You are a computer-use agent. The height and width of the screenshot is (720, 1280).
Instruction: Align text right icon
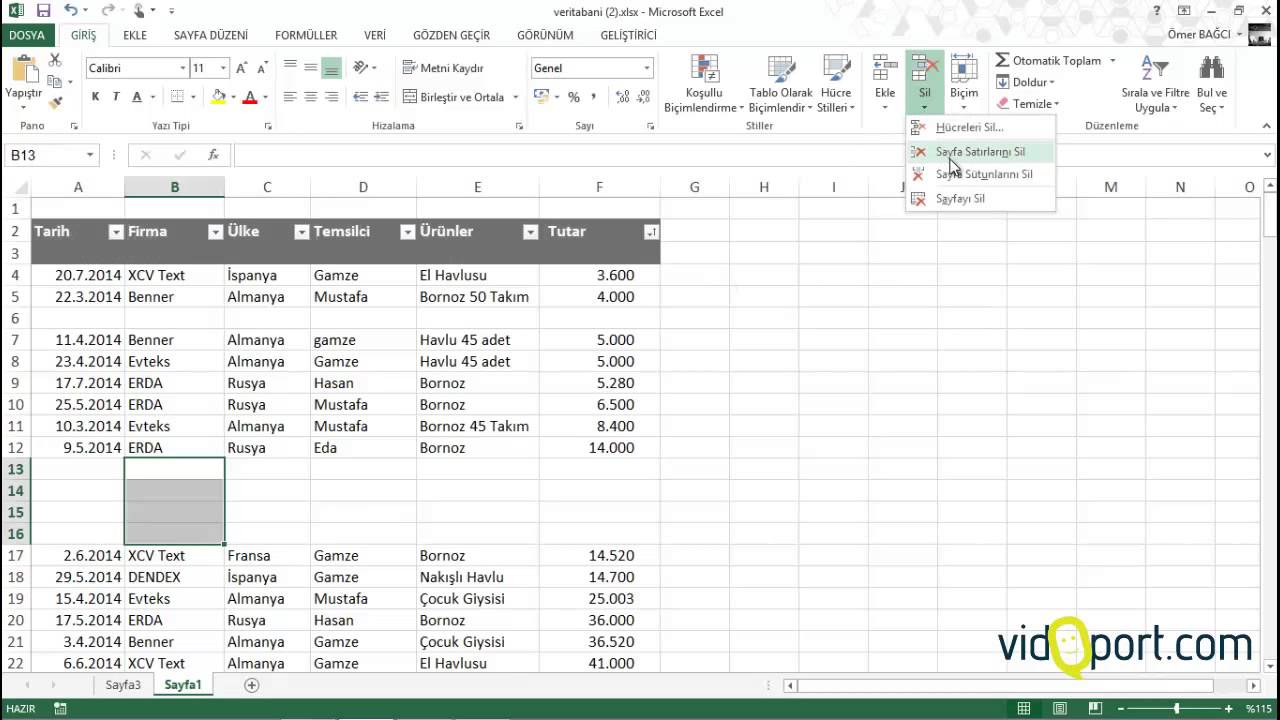pos(332,97)
